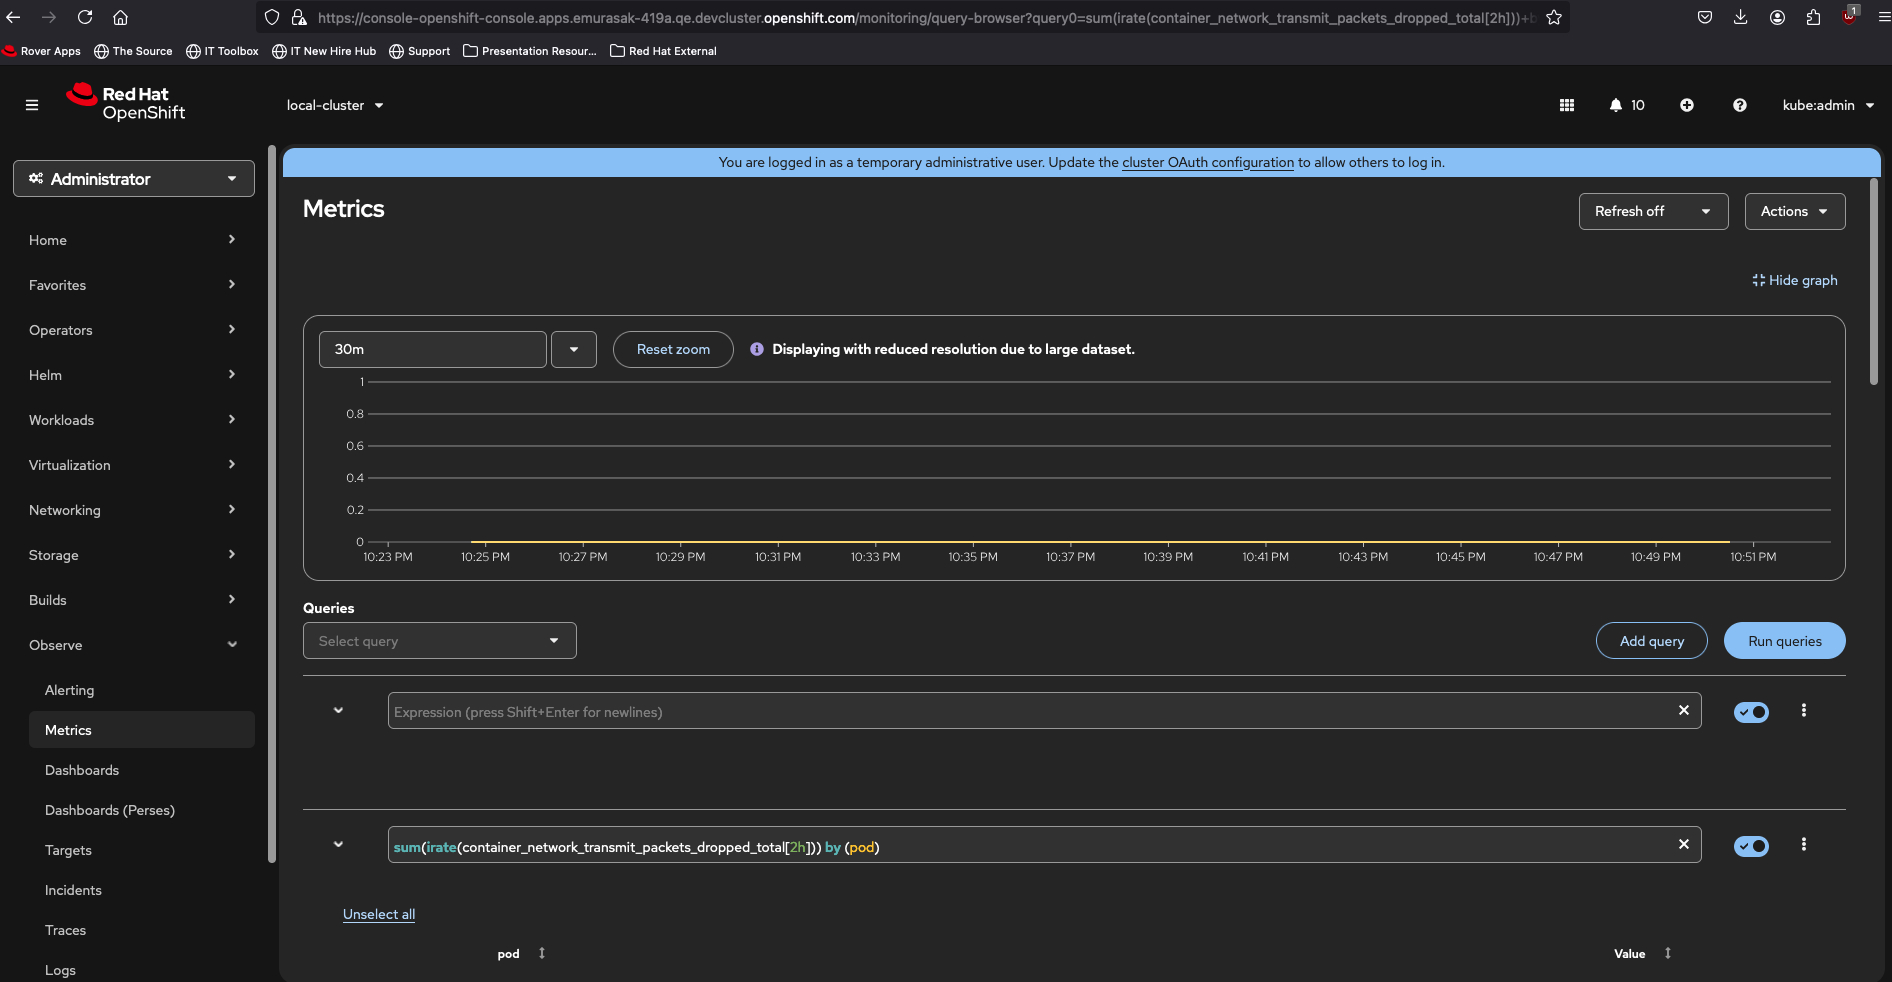Go to browser home page
1892x982 pixels.
click(120, 17)
